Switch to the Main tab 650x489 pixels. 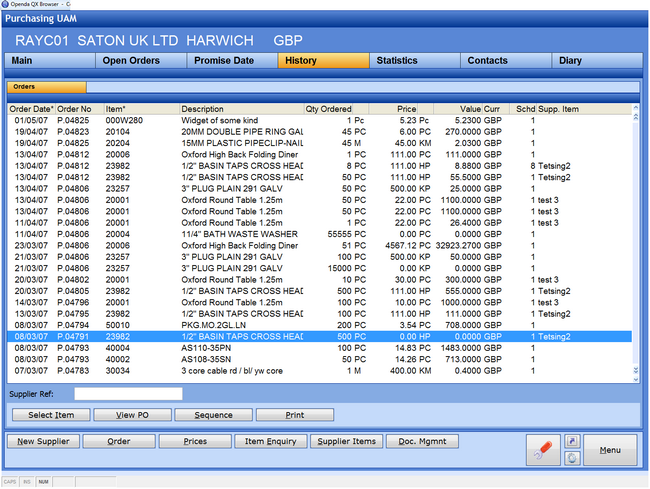[x=50, y=61]
